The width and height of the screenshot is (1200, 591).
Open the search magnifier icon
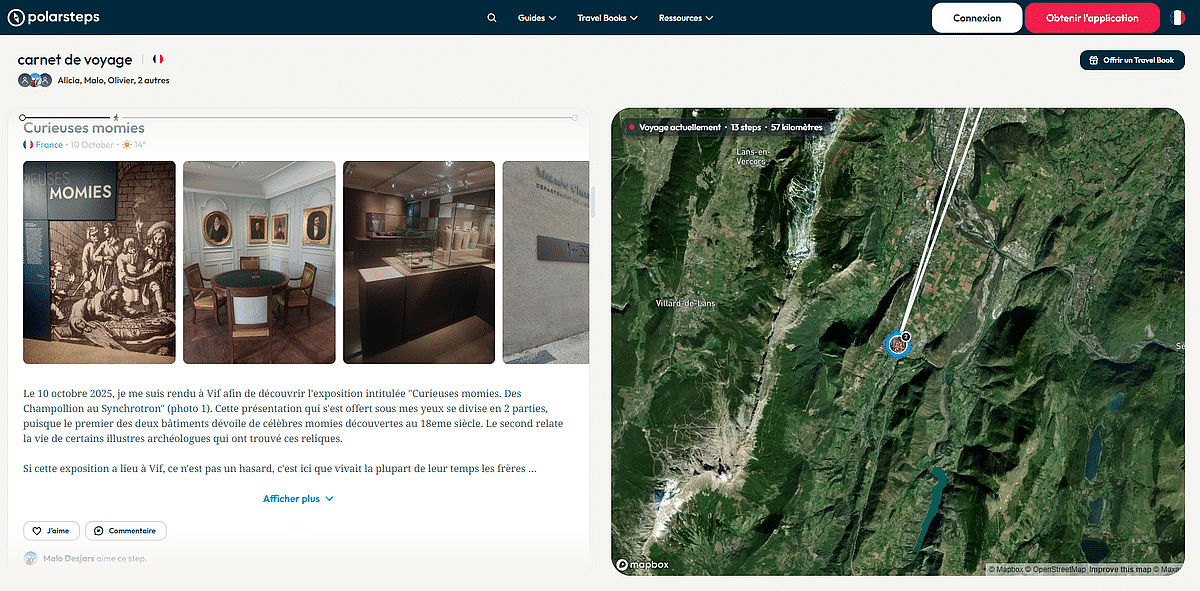point(491,18)
